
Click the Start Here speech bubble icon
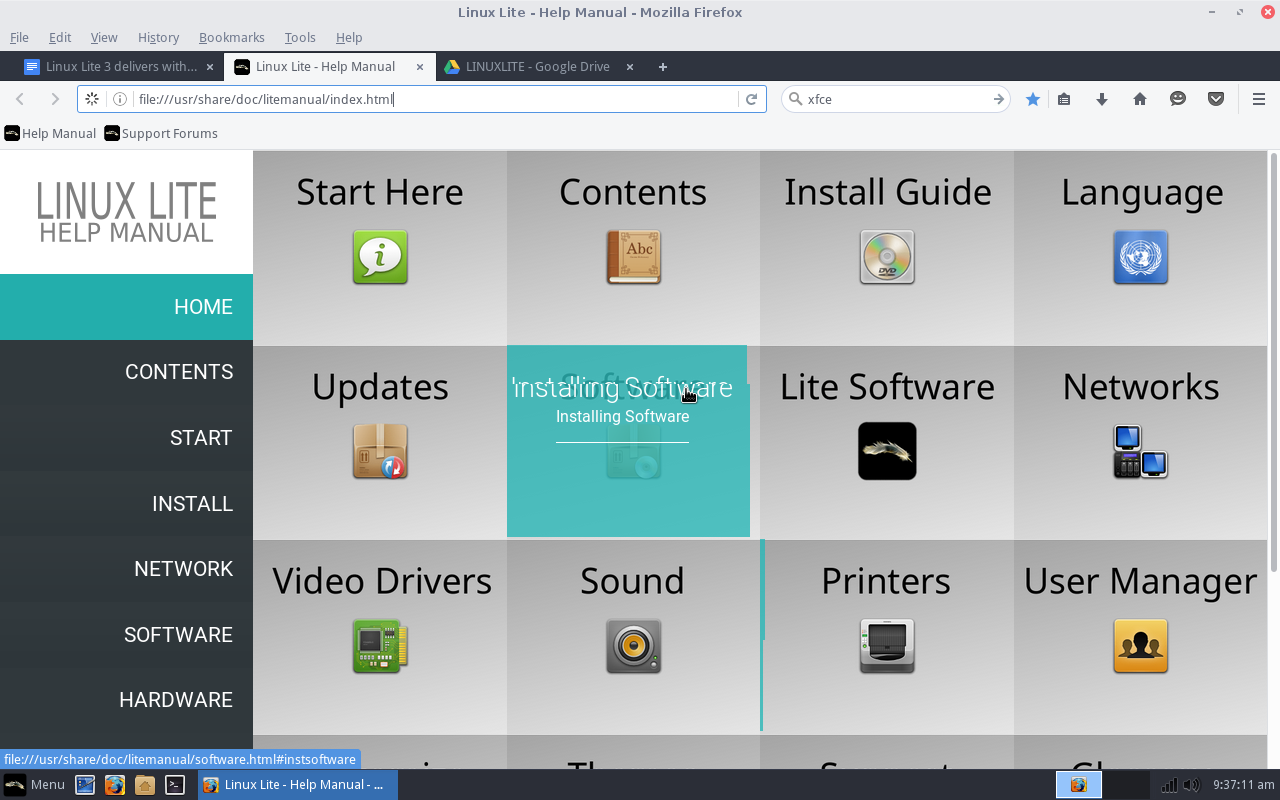tap(380, 257)
